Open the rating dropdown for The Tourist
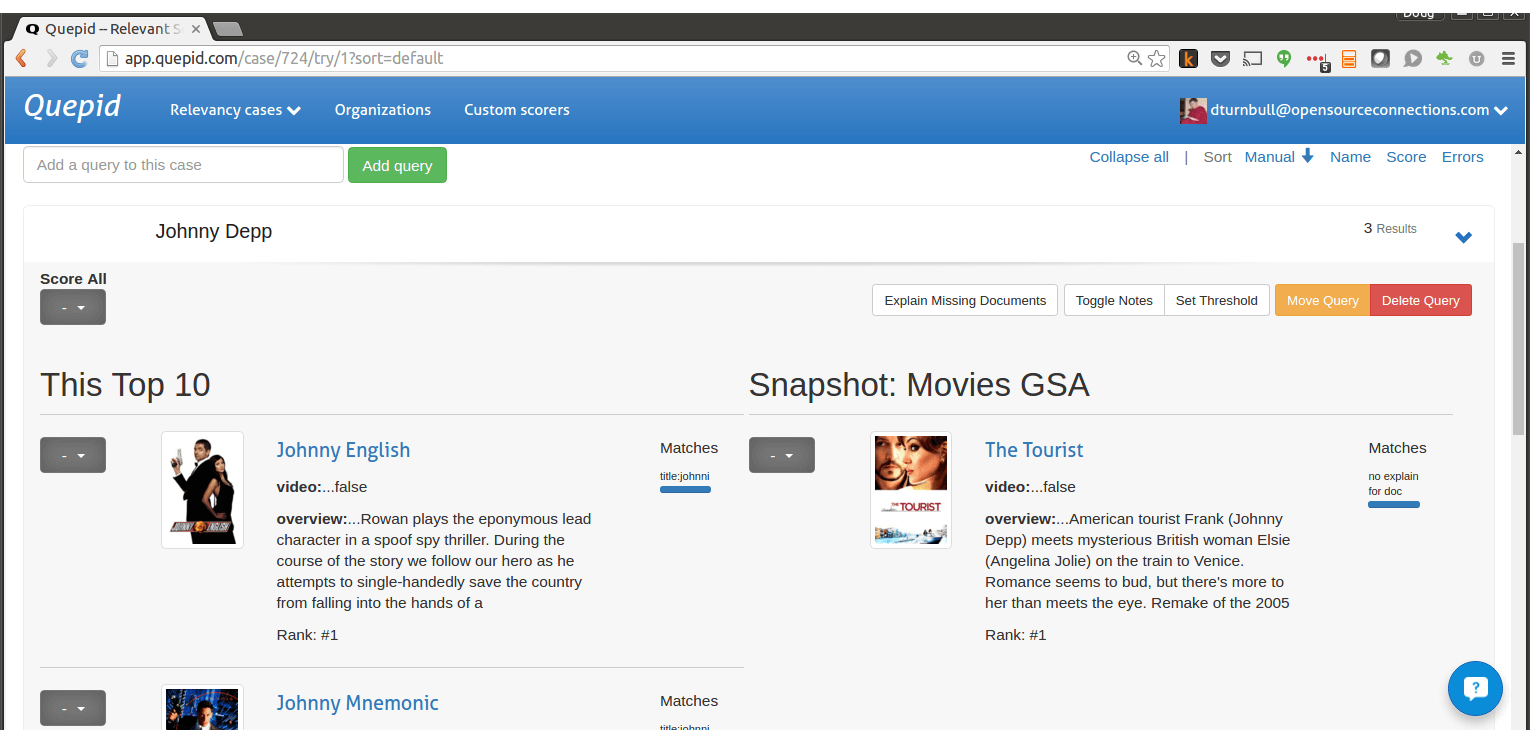The width and height of the screenshot is (1530, 743). point(782,455)
